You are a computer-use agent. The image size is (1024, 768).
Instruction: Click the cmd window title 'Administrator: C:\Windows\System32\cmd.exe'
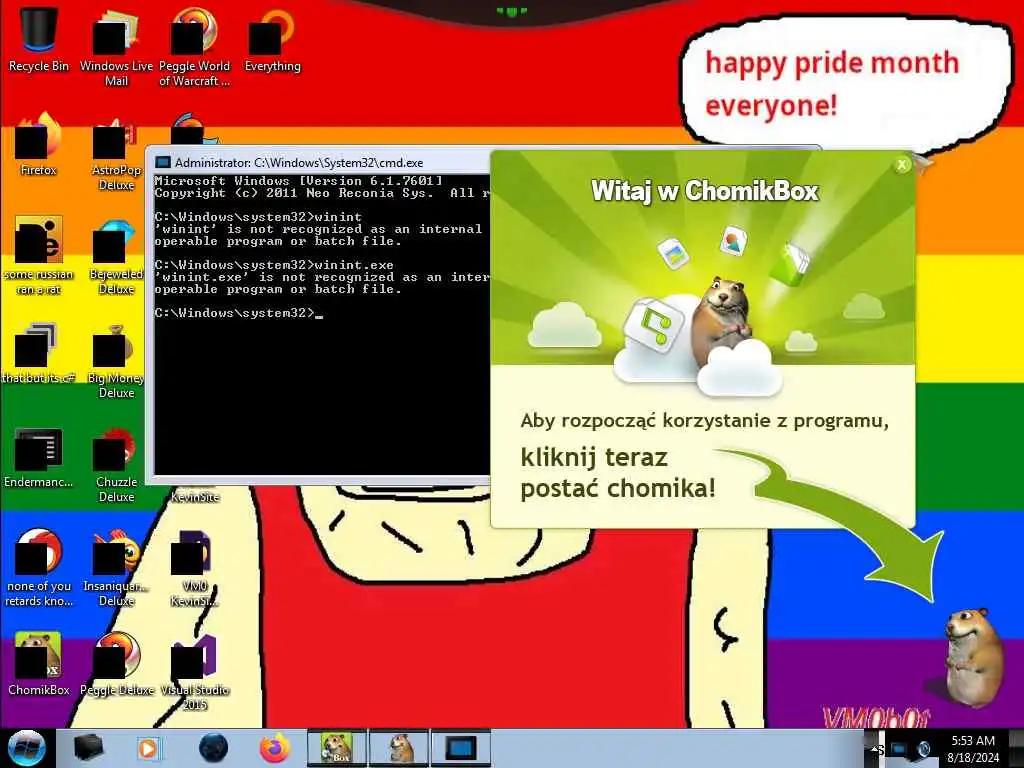point(299,163)
